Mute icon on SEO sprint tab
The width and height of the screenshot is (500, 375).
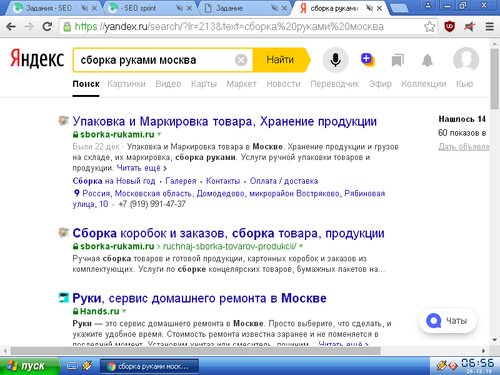coord(180,8)
